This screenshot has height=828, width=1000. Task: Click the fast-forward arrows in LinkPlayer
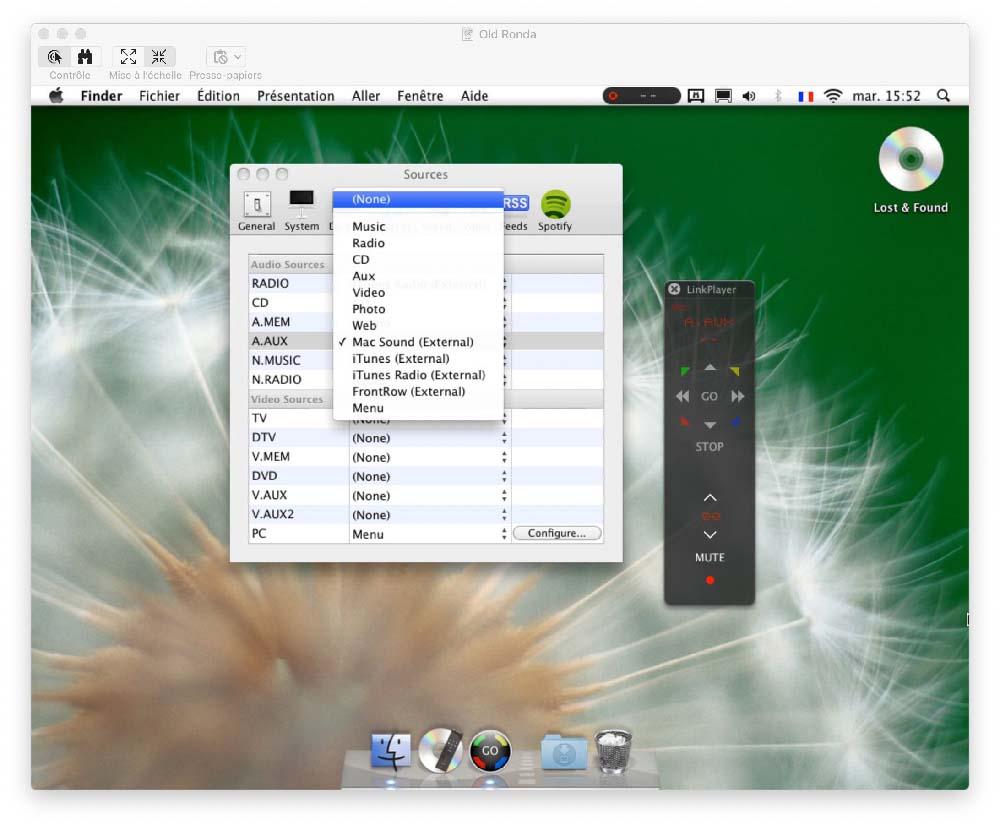pyautogui.click(x=737, y=396)
